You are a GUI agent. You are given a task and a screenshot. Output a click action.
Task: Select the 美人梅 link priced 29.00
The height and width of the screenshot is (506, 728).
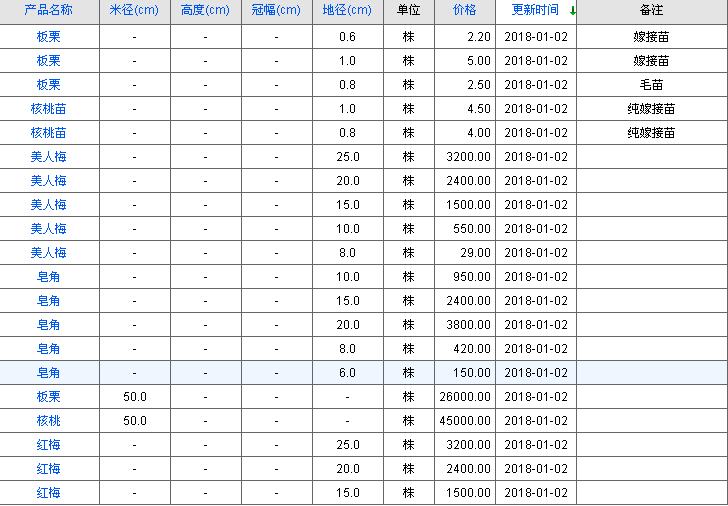coord(48,253)
